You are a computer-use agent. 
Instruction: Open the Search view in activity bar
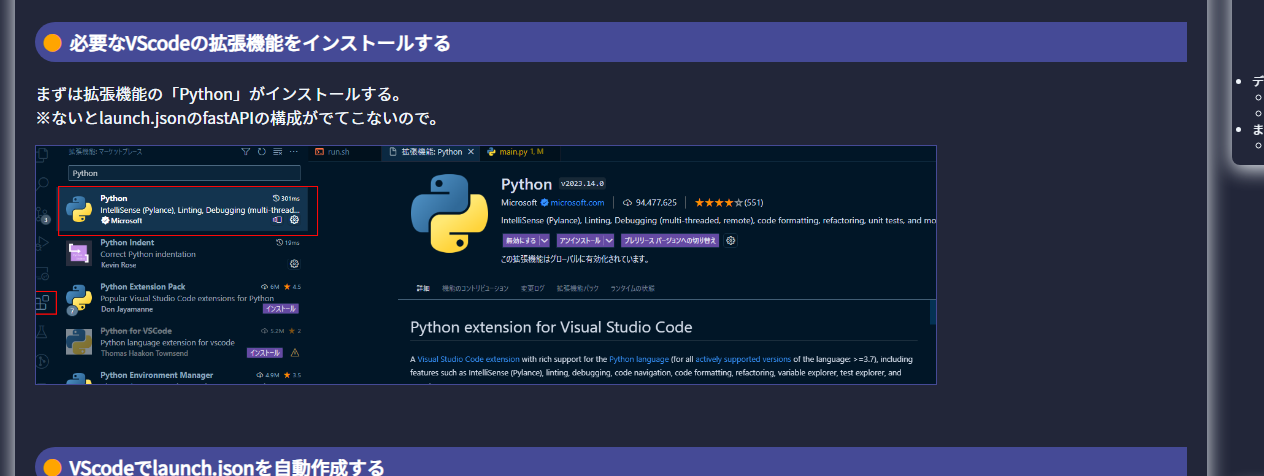point(42,183)
